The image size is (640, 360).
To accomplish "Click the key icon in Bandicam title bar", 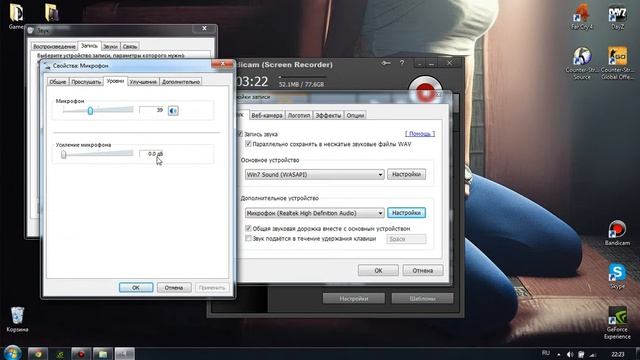I will tap(386, 63).
